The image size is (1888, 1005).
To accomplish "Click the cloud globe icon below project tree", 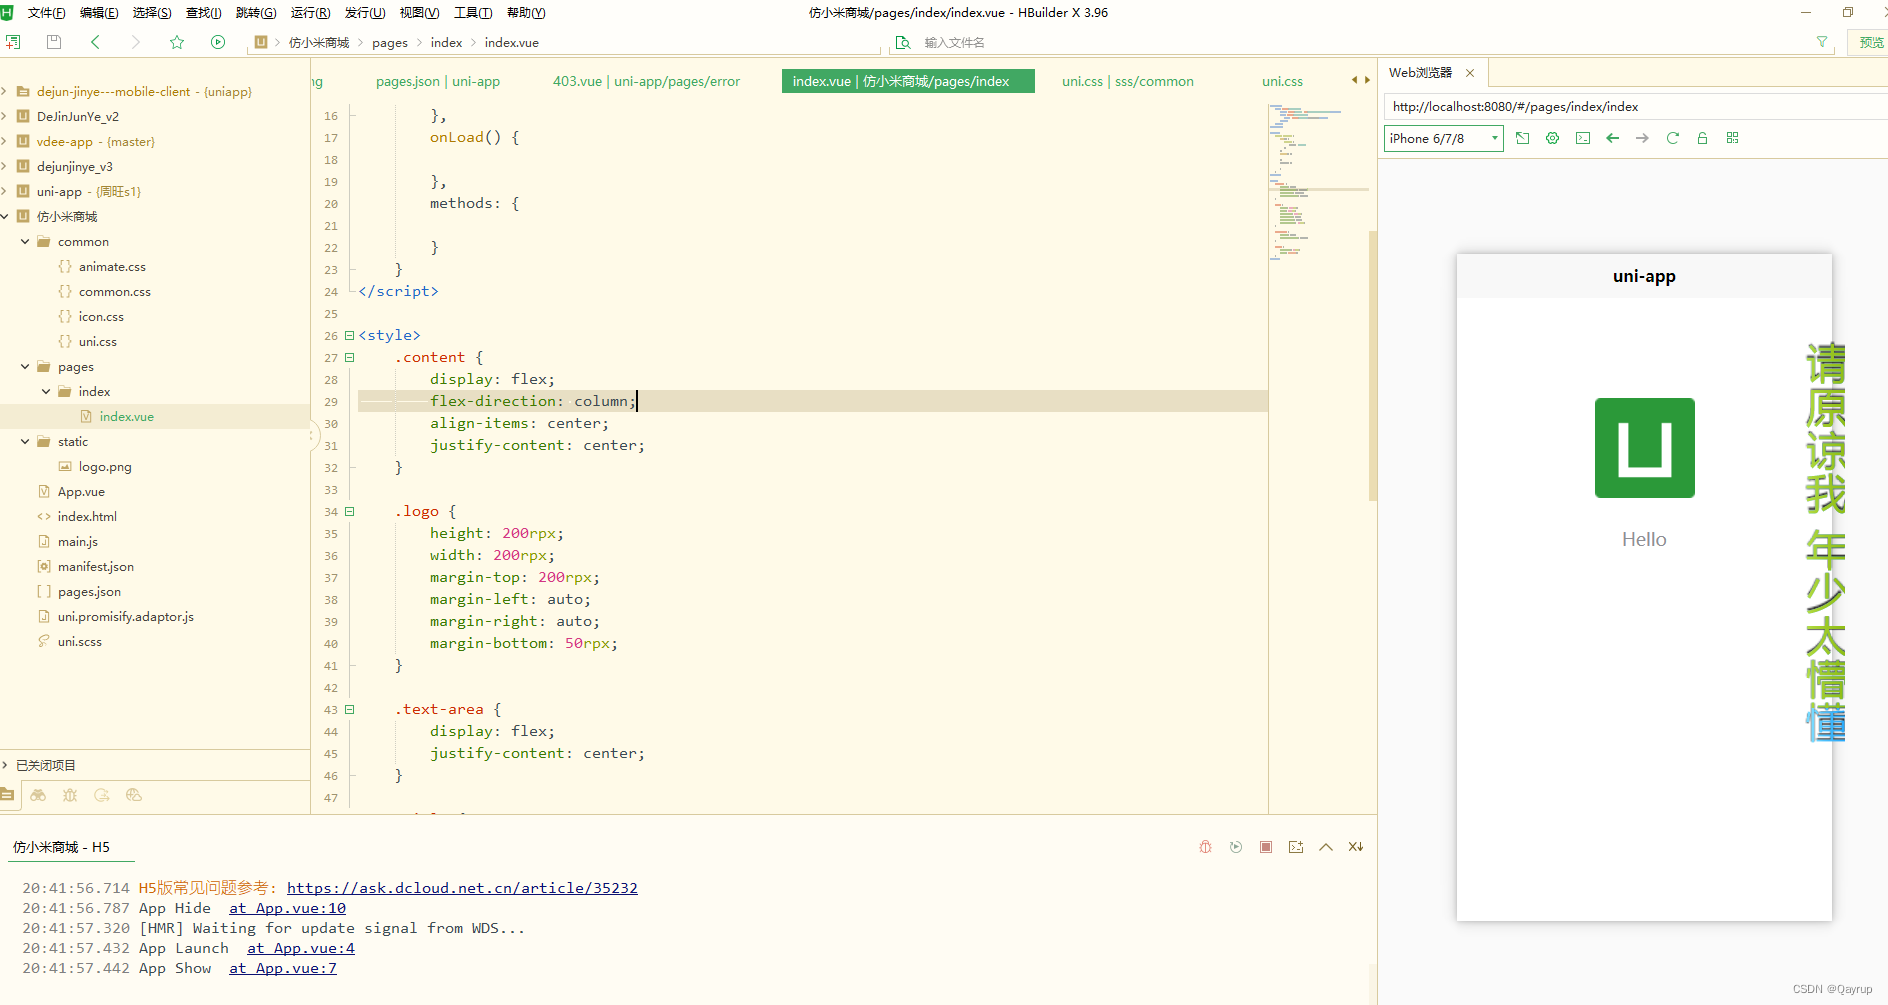I will pos(134,795).
